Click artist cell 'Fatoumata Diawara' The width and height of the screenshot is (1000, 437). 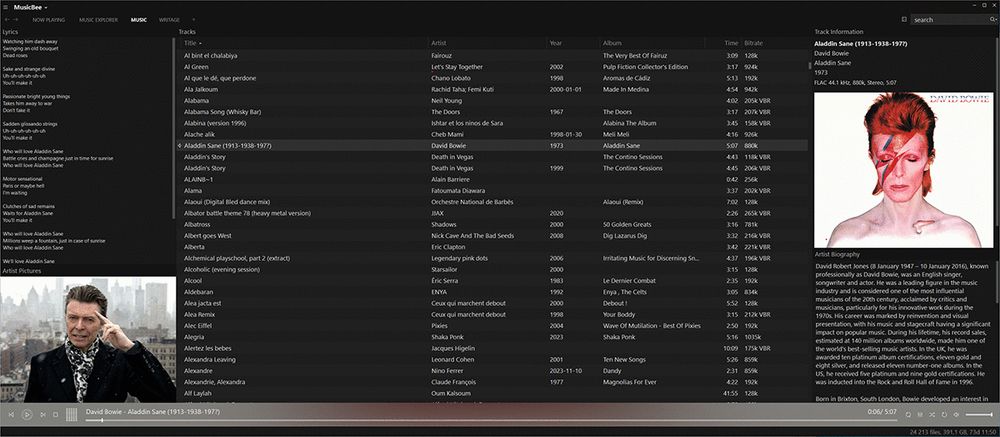[459, 190]
